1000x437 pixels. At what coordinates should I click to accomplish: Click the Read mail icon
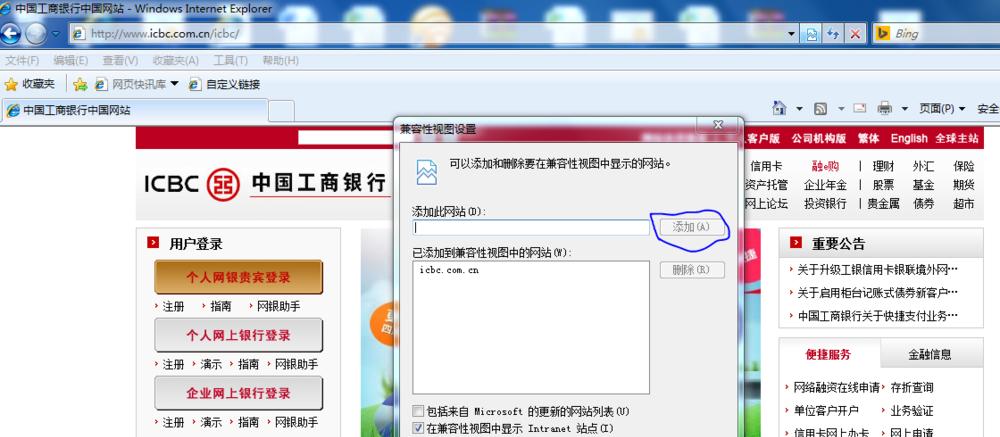point(860,108)
